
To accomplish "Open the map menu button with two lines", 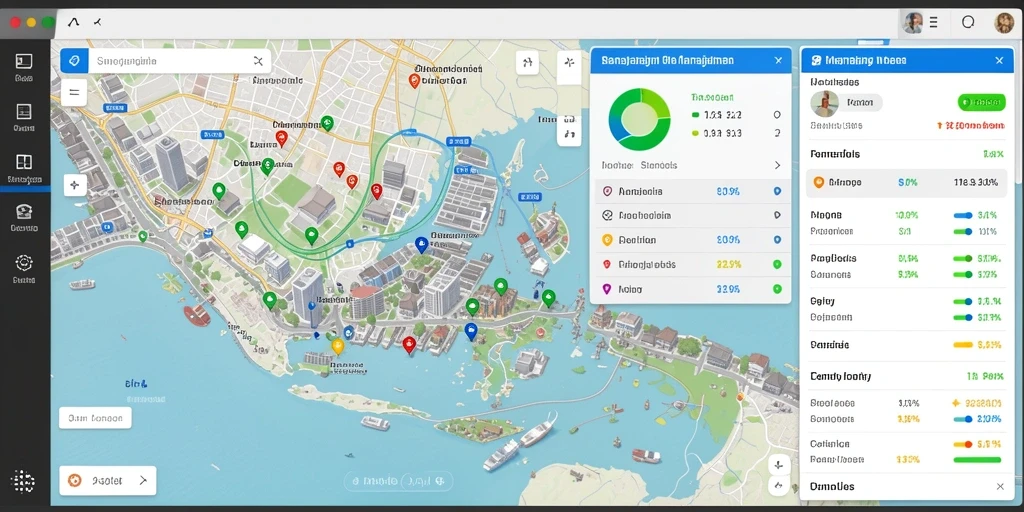I will pyautogui.click(x=74, y=93).
